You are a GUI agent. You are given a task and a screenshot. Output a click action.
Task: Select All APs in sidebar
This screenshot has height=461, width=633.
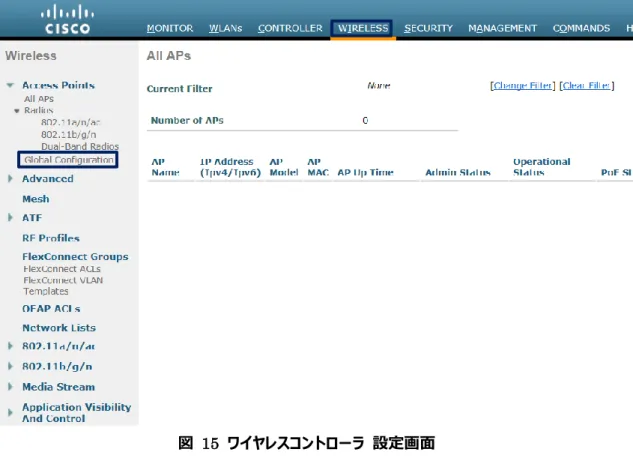(x=39, y=99)
